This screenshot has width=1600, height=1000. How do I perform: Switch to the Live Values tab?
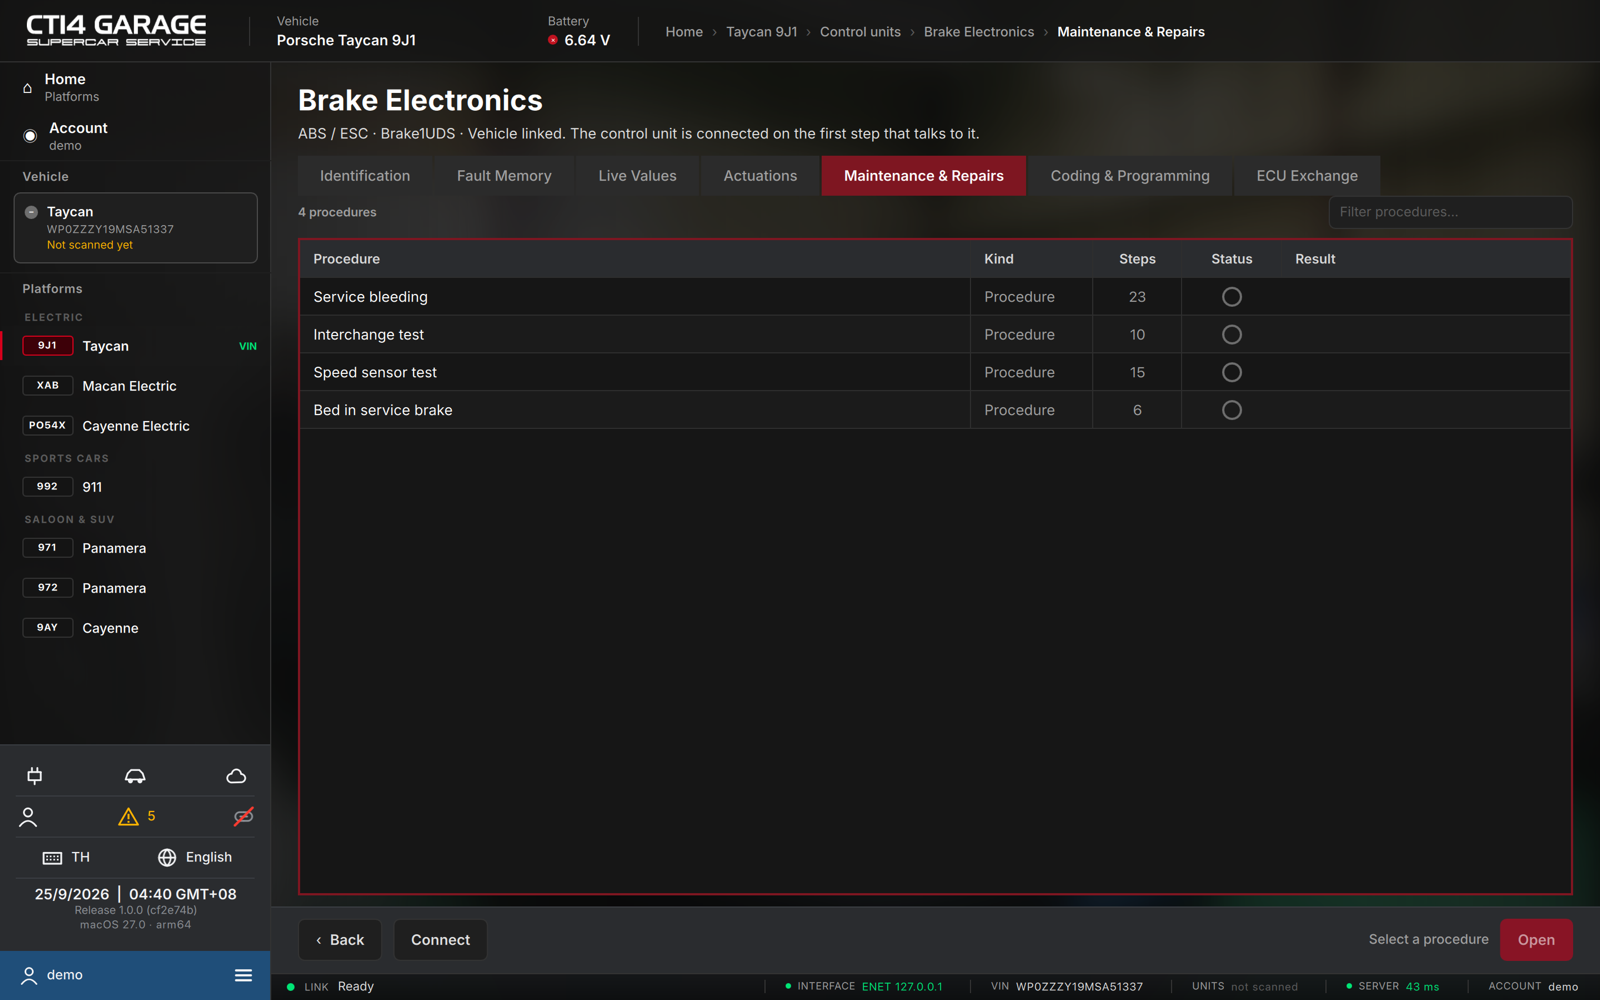pos(637,176)
